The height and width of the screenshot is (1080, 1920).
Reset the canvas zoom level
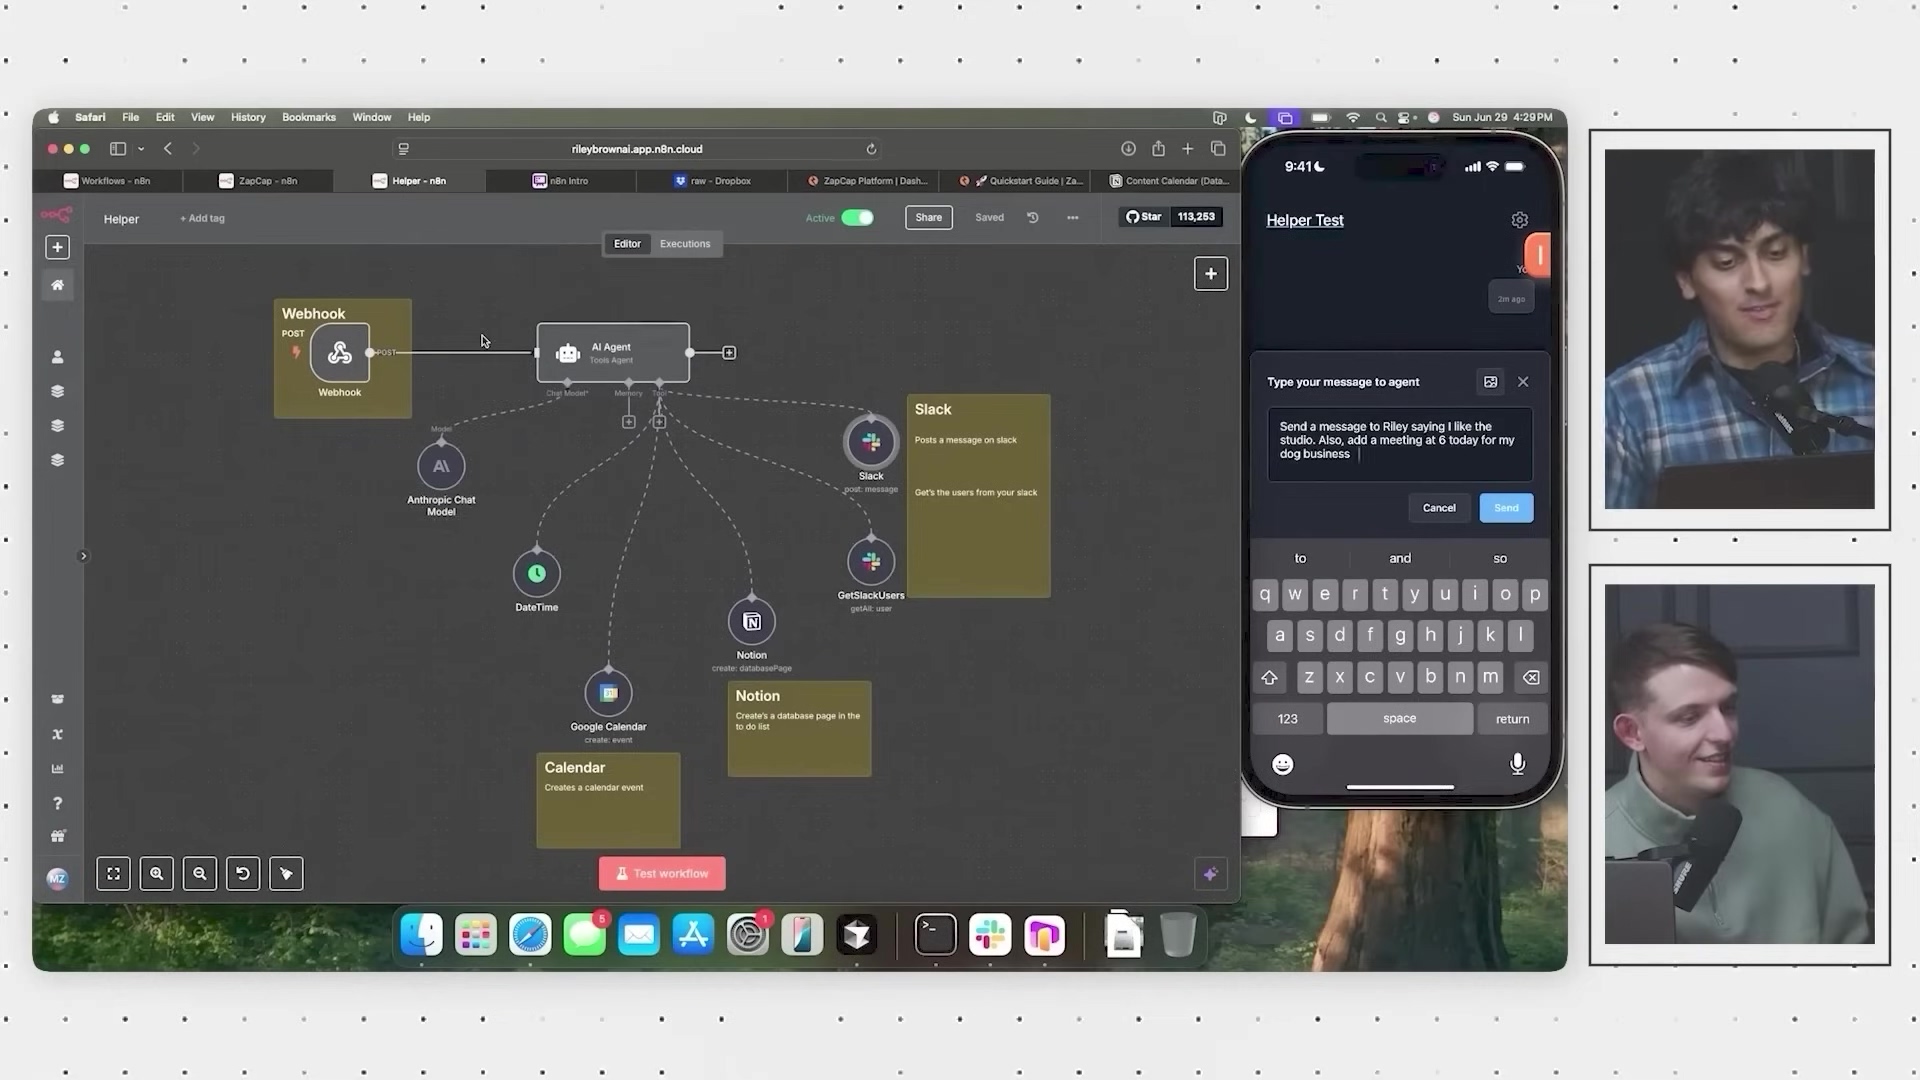click(243, 874)
